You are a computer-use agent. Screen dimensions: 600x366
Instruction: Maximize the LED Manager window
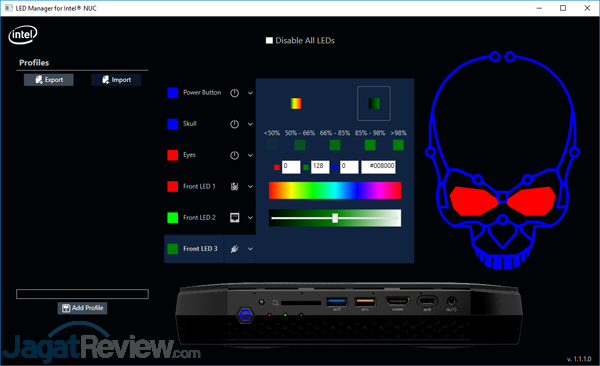(563, 8)
